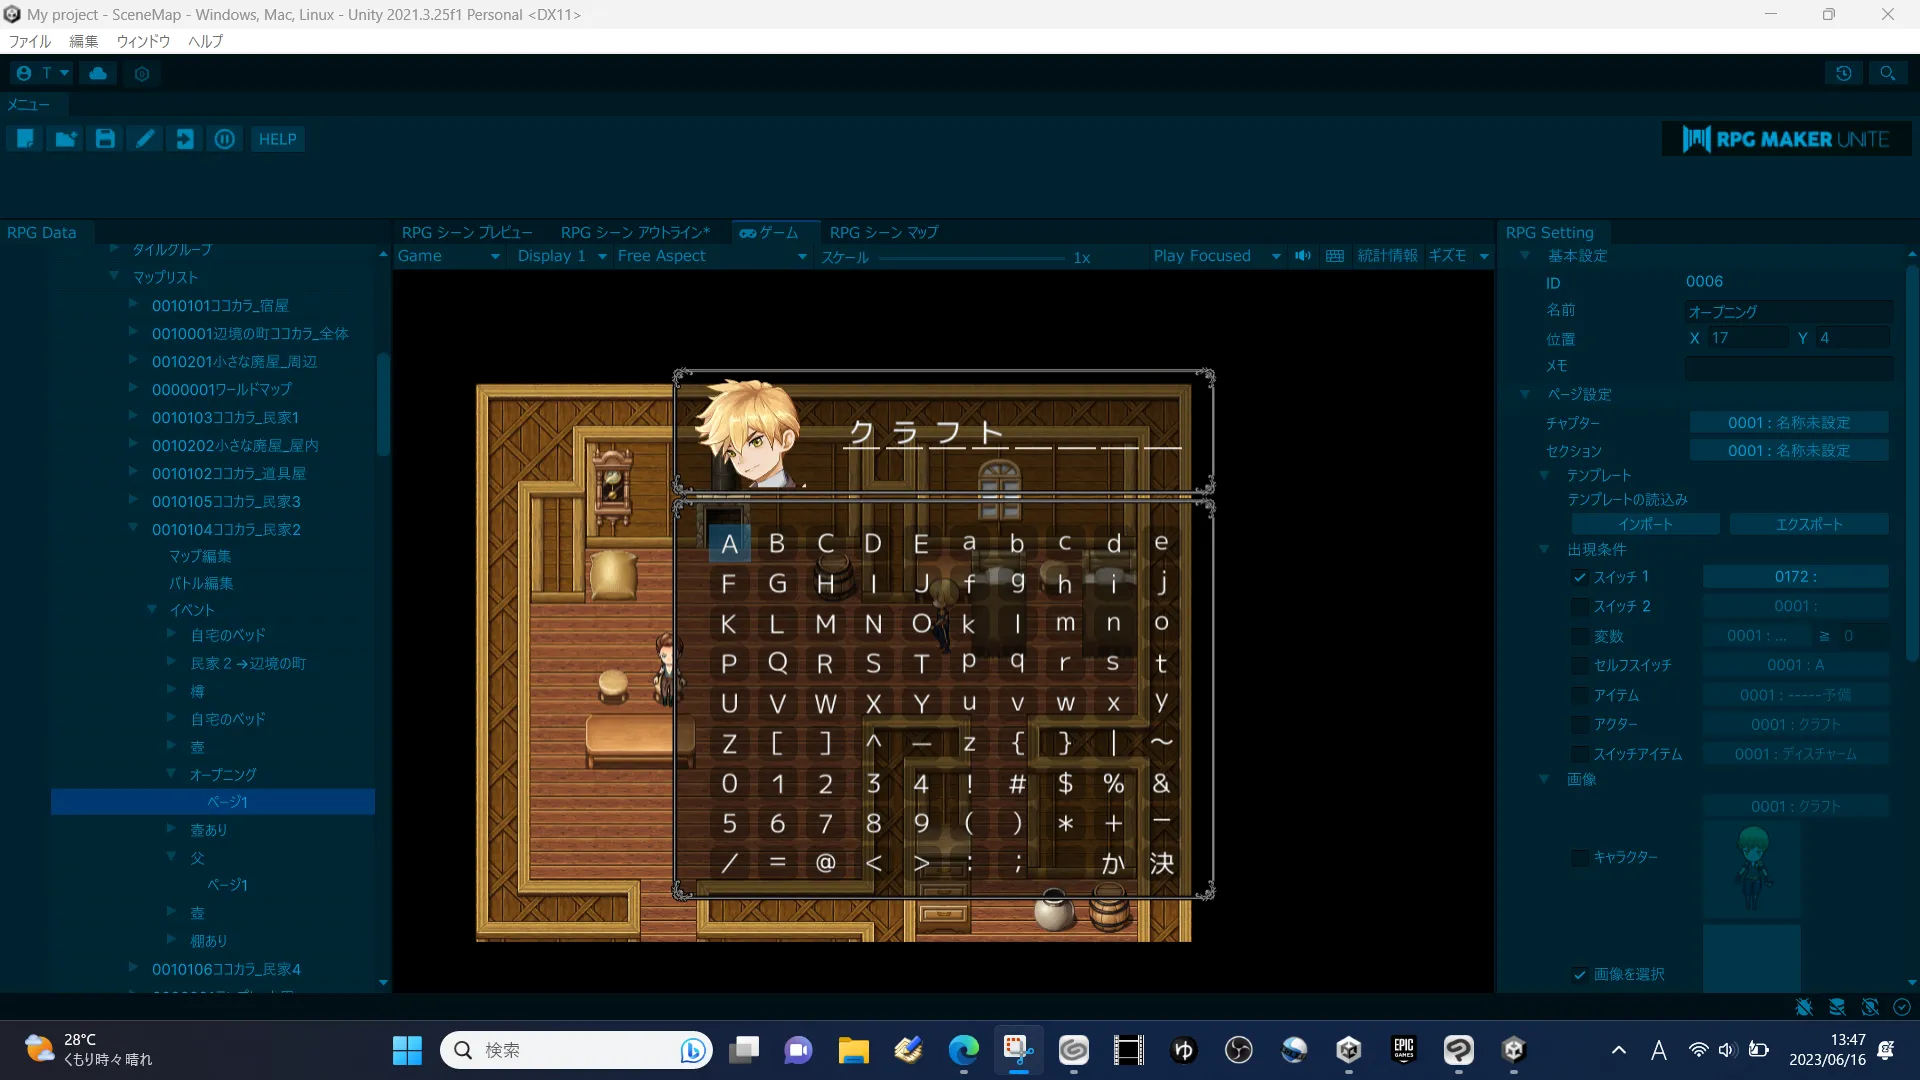Viewport: 1920px width, 1080px height.
Task: Open the Unity Hub taskbar icon
Action: click(1349, 1050)
